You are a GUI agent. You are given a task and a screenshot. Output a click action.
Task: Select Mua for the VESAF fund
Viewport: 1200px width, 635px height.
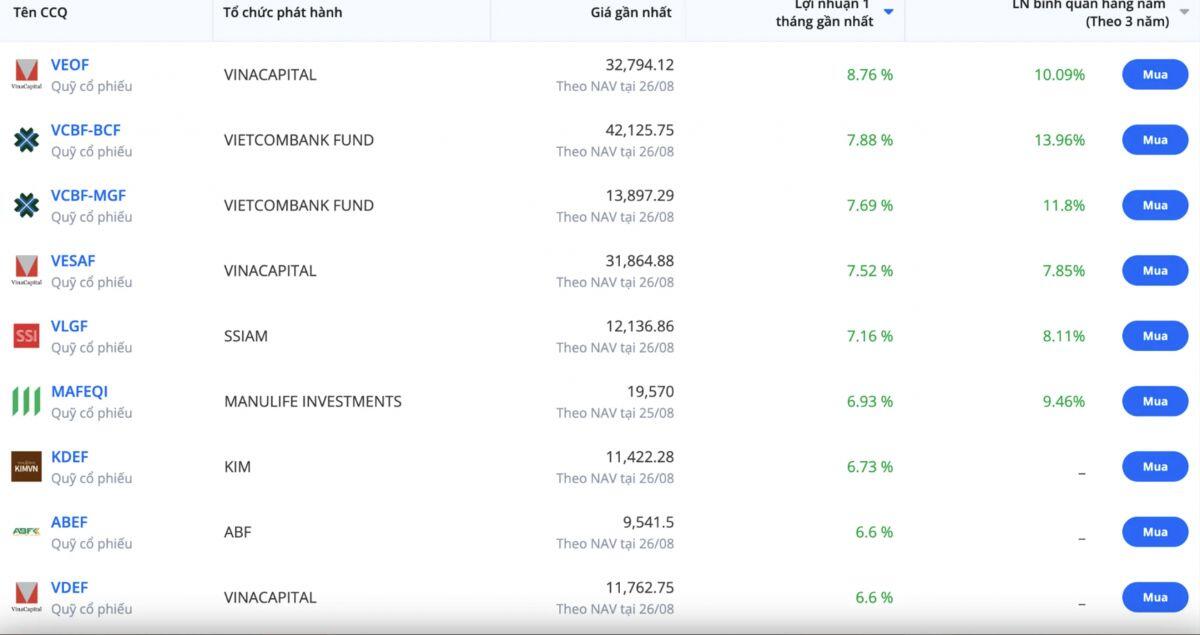click(x=1155, y=271)
